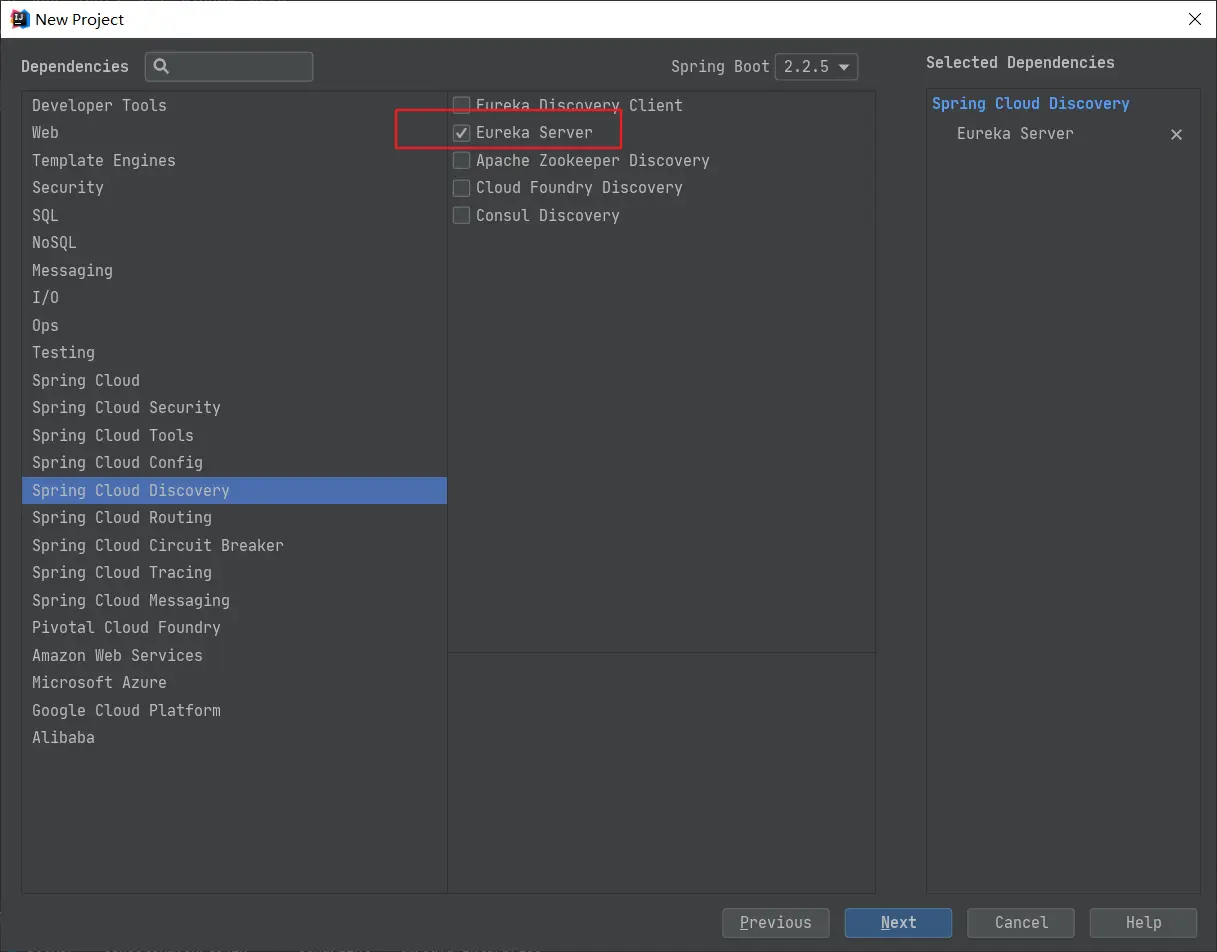Screen dimensions: 1217x952
Task: Open the Spring Cloud category
Action: coord(234,380)
